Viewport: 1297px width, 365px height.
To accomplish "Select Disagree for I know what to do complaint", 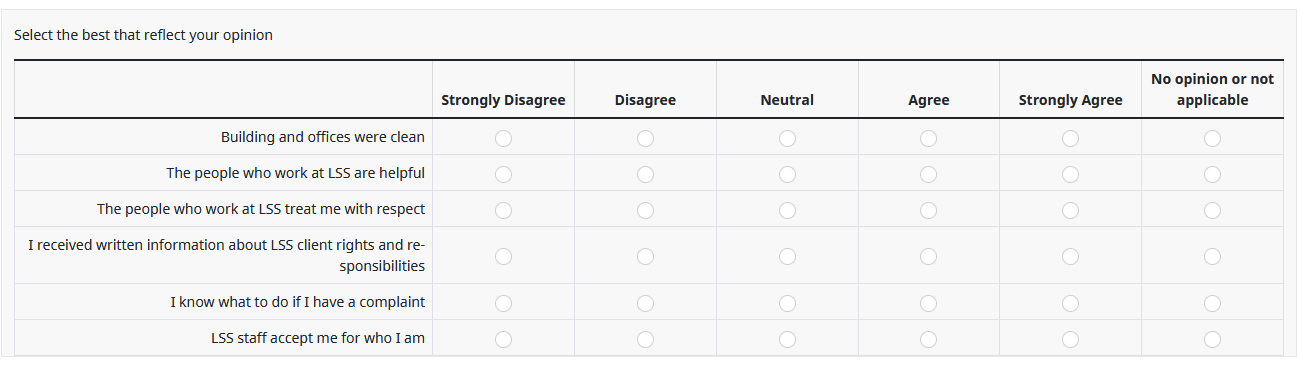I will click(x=645, y=302).
